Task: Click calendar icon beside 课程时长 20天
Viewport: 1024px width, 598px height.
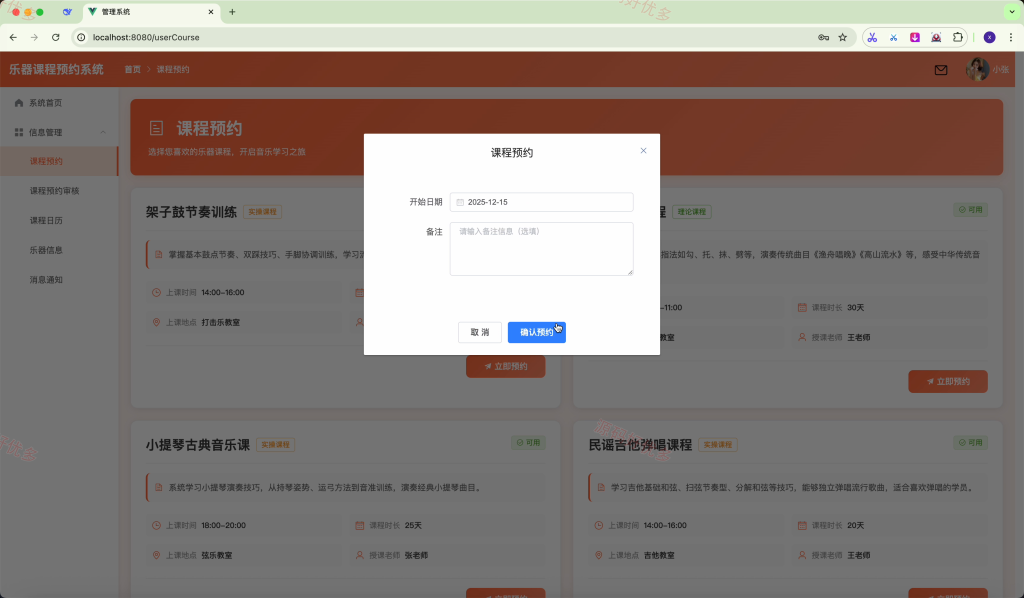Action: click(802, 526)
